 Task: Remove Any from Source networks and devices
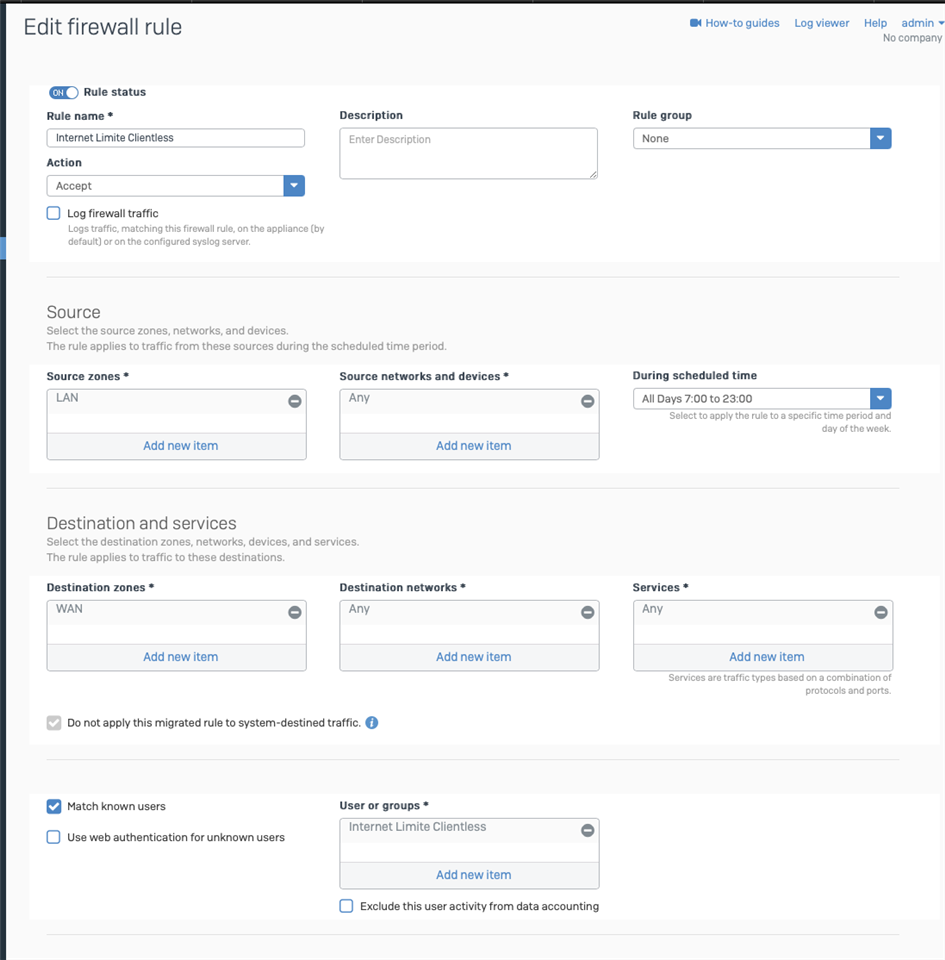click(588, 401)
